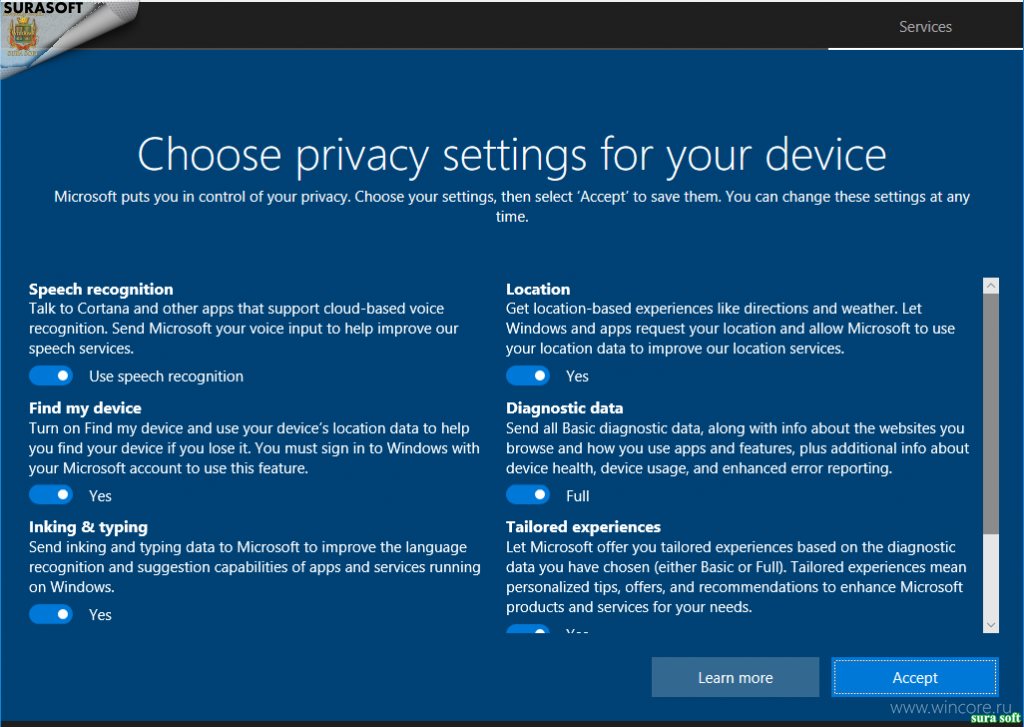Click the Diagnostic data heading

point(564,408)
